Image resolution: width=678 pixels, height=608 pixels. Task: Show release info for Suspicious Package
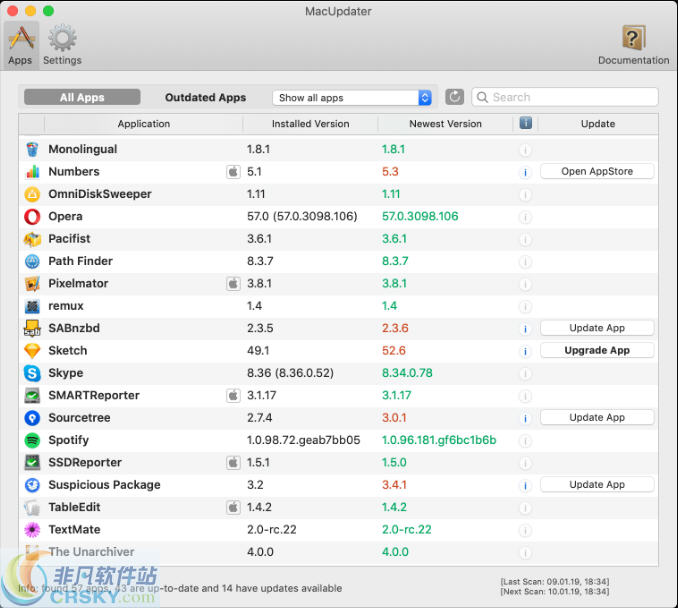click(525, 486)
